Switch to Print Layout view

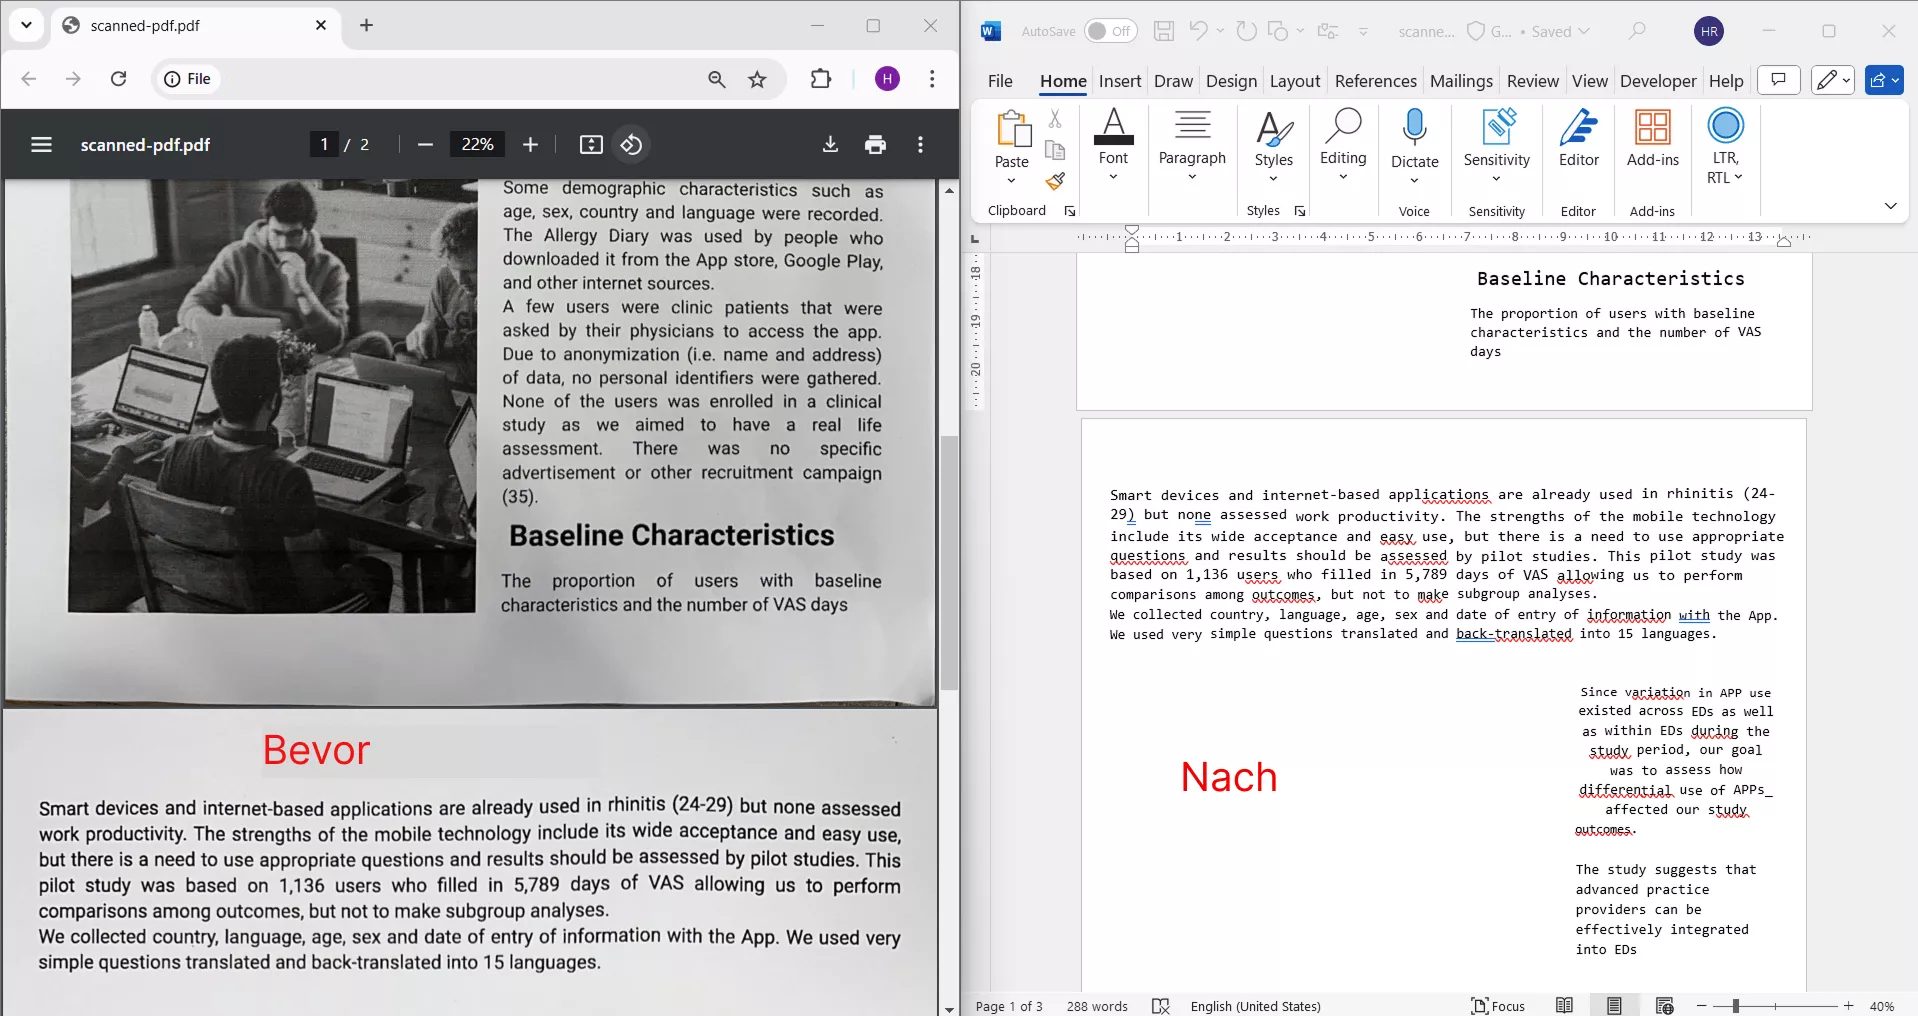coord(1614,1006)
